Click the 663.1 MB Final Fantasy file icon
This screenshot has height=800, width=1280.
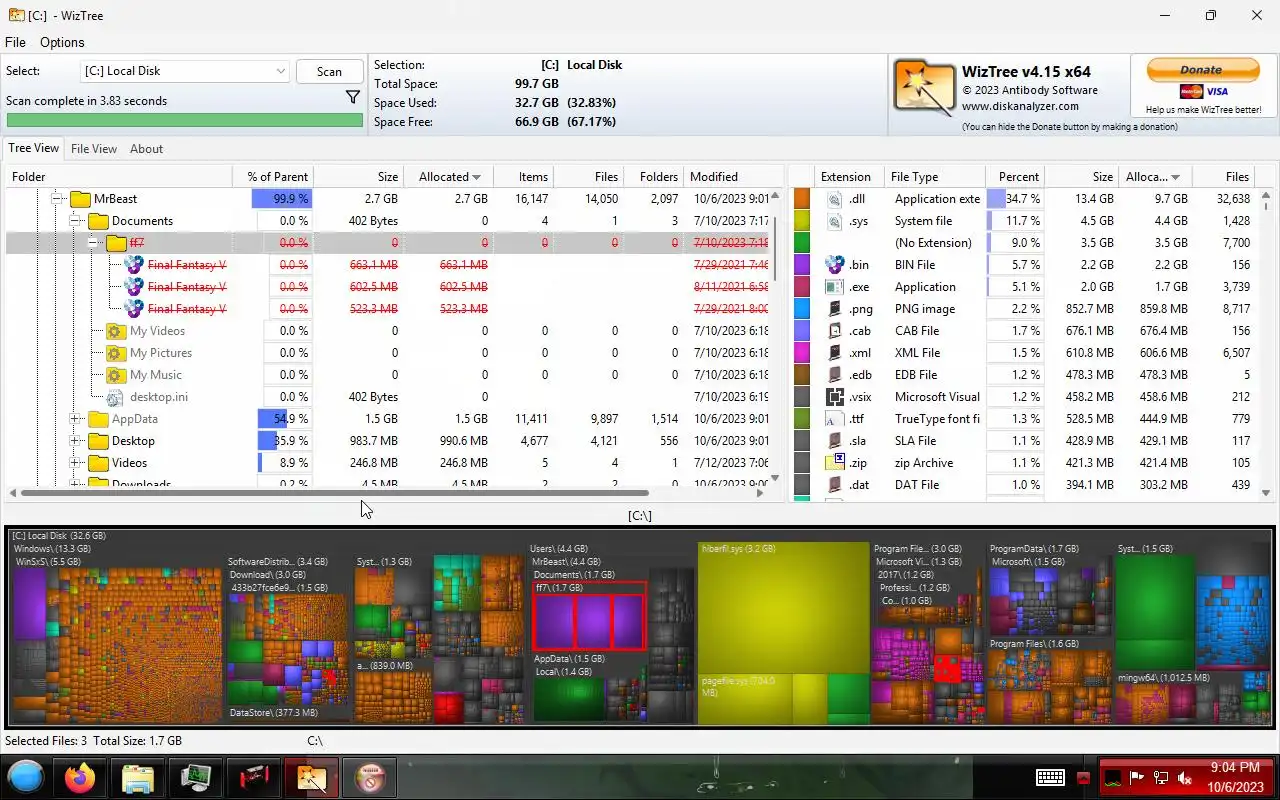tap(134, 265)
